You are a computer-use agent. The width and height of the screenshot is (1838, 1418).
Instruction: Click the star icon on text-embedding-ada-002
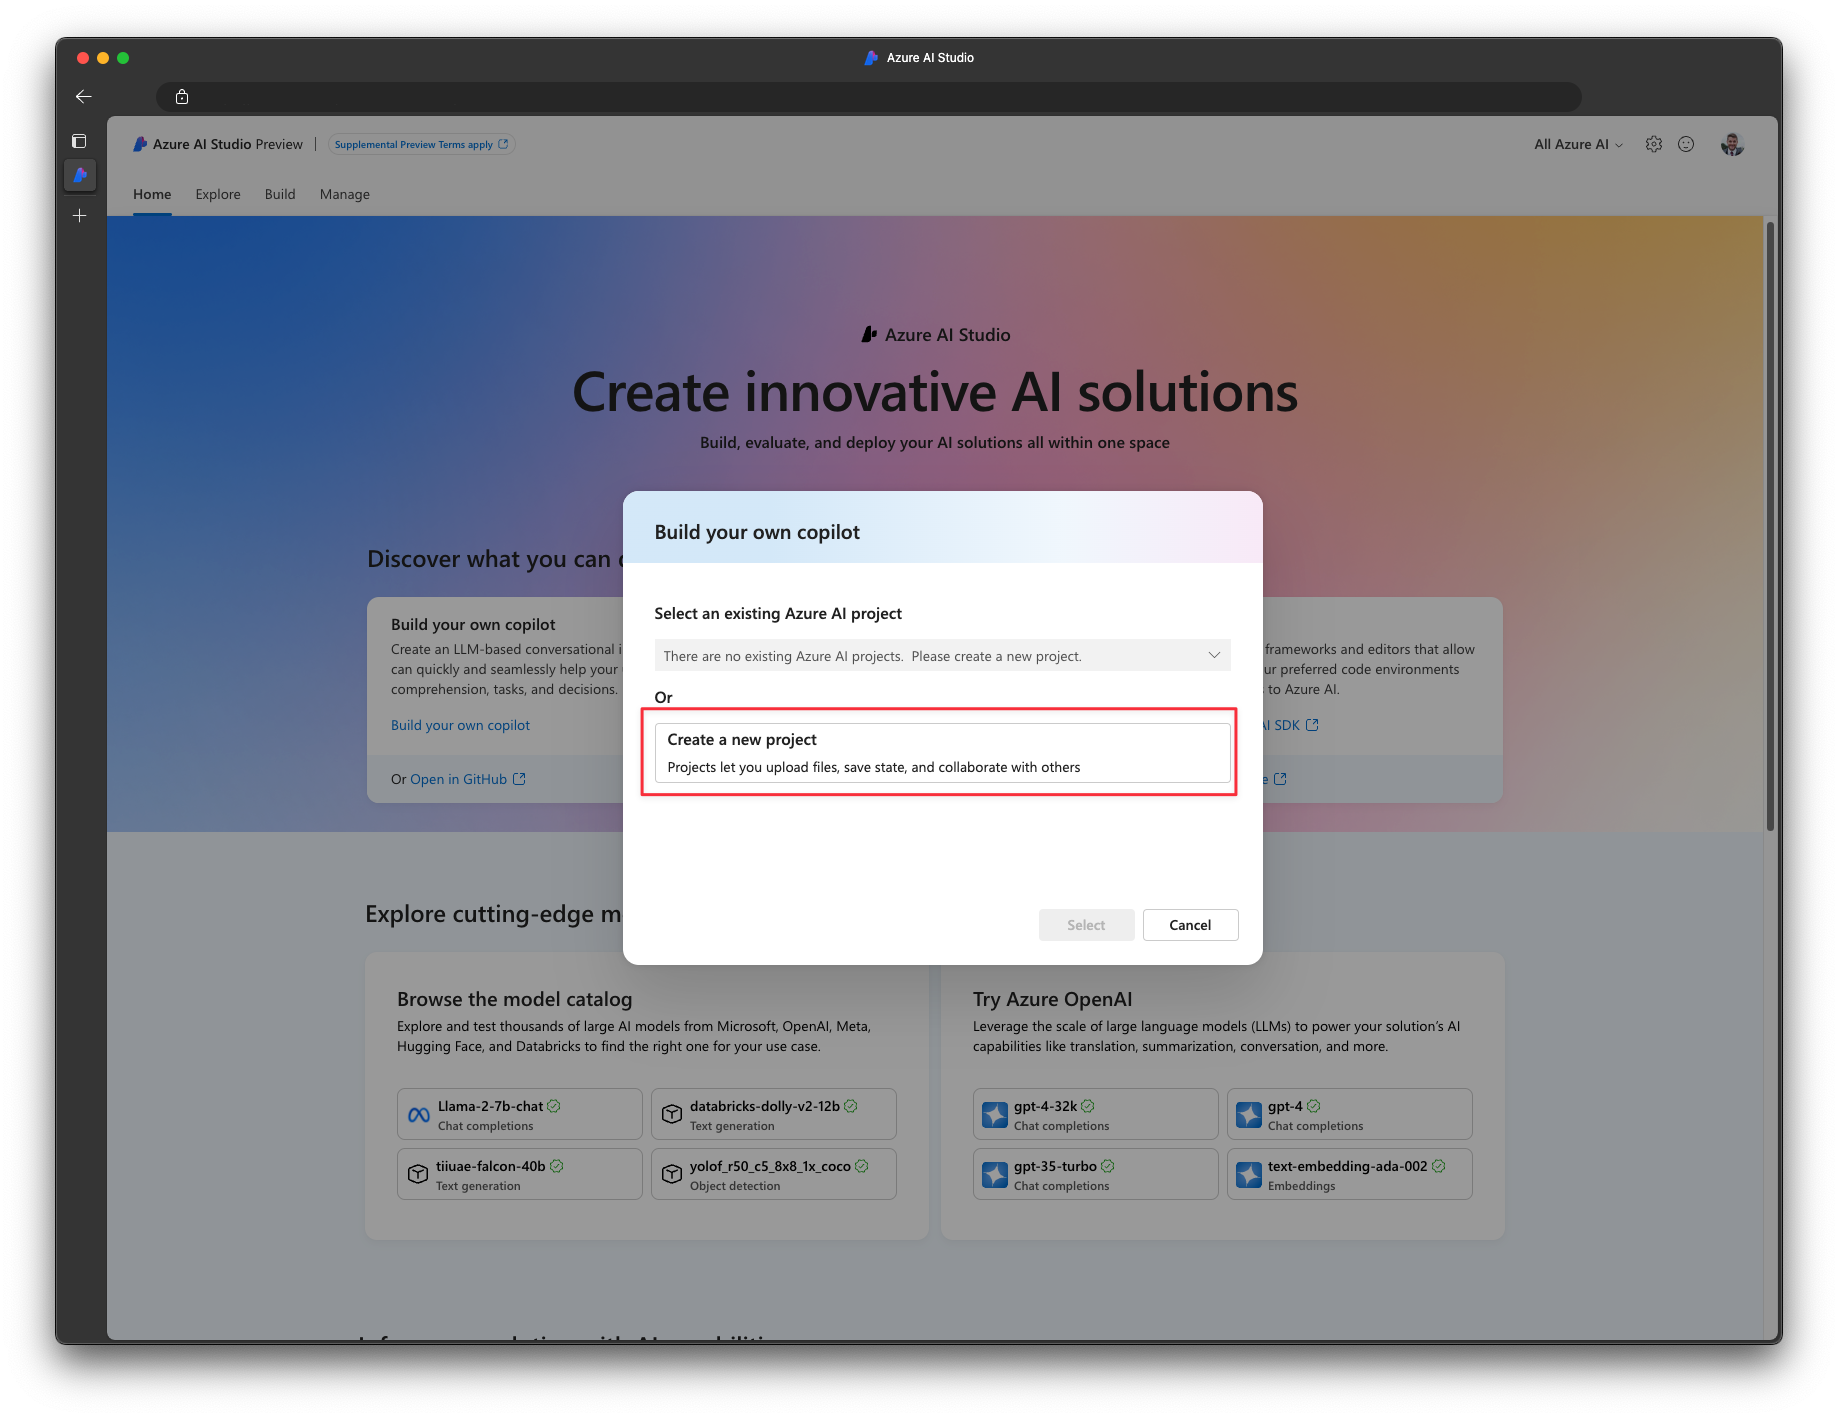(x=1249, y=1174)
